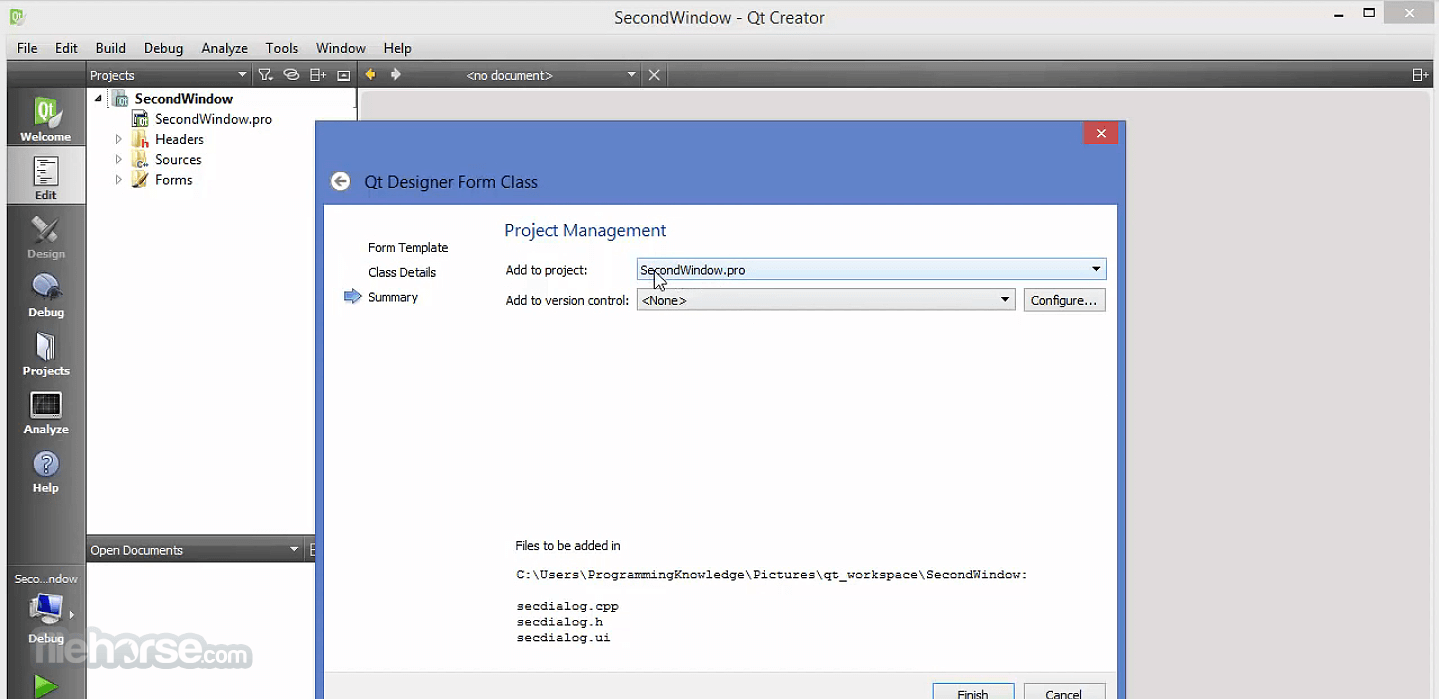The image size is (1439, 699).
Task: Collapse the SecondWindow project node
Action: pyautogui.click(x=98, y=99)
